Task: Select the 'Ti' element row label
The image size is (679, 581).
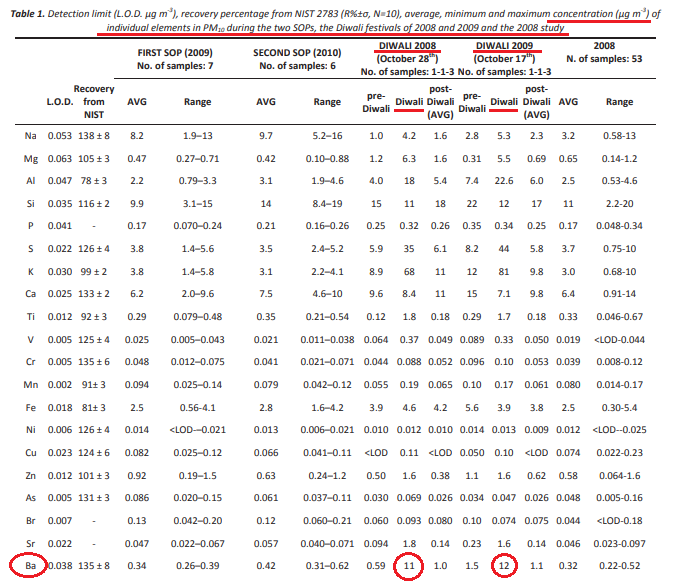Action: tap(30, 317)
